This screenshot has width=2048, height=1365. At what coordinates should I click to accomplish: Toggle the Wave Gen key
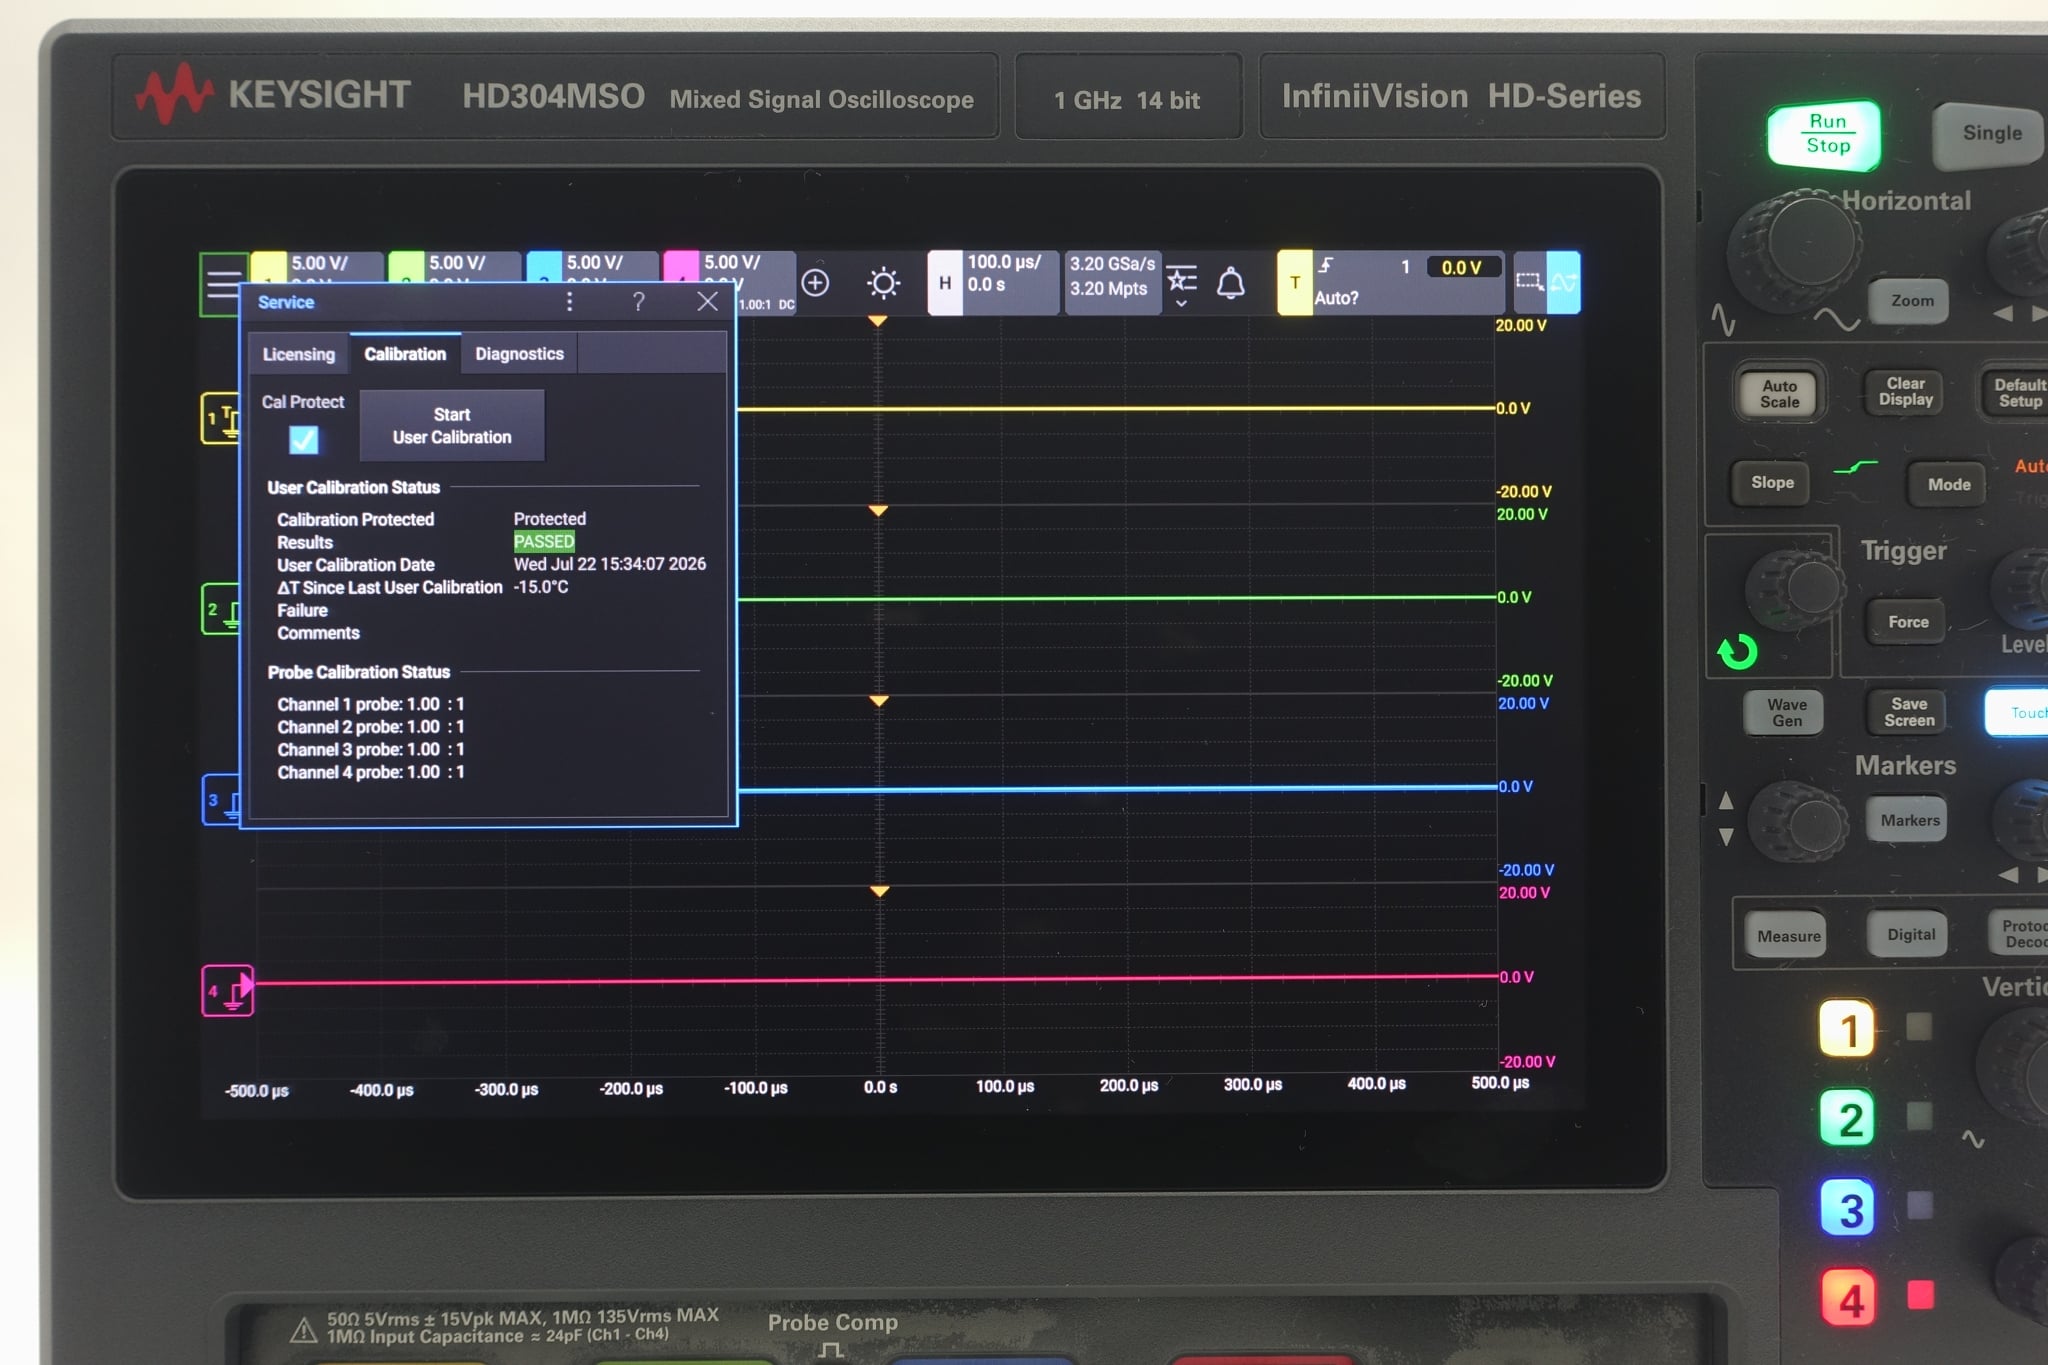[x=1786, y=712]
